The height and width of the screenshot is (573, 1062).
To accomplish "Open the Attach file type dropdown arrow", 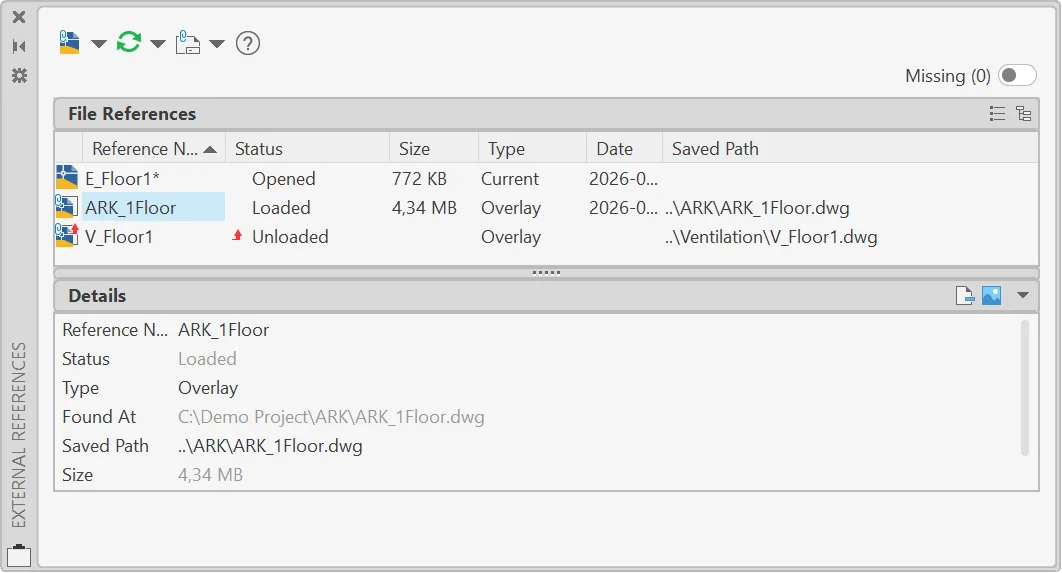I will (x=99, y=44).
